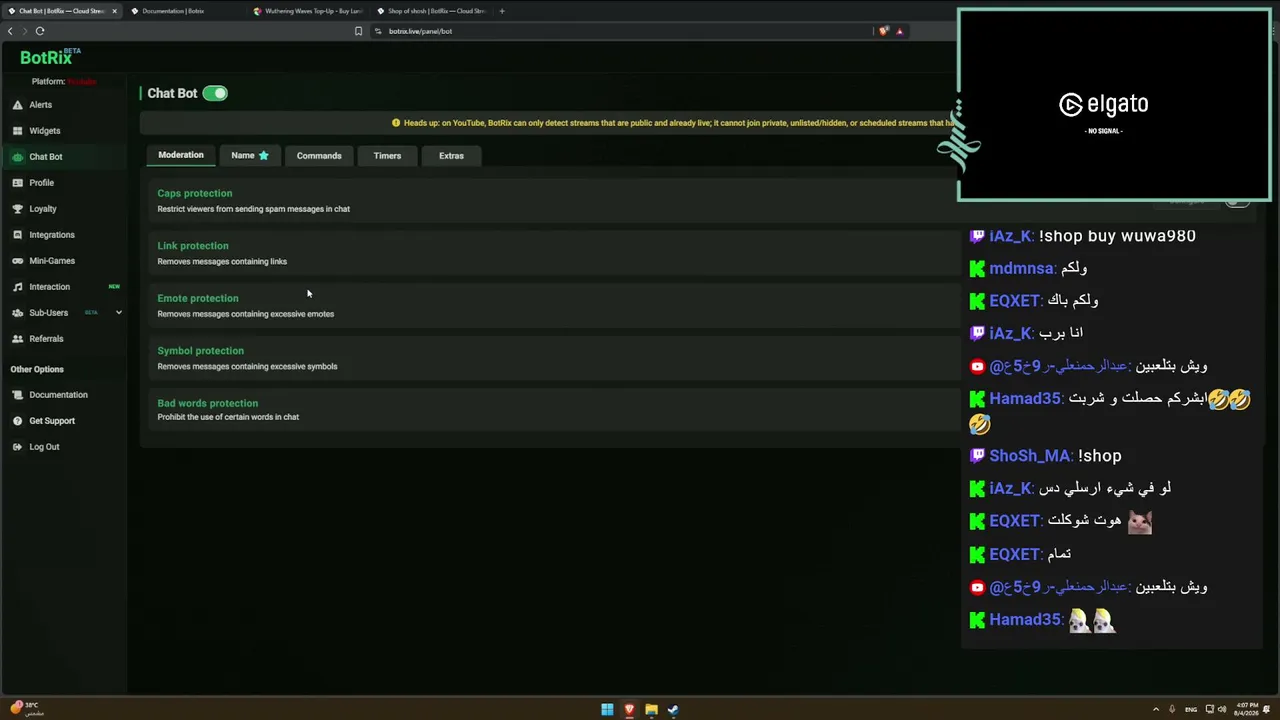
Task: Open File Explorer from the taskbar
Action: pos(651,710)
